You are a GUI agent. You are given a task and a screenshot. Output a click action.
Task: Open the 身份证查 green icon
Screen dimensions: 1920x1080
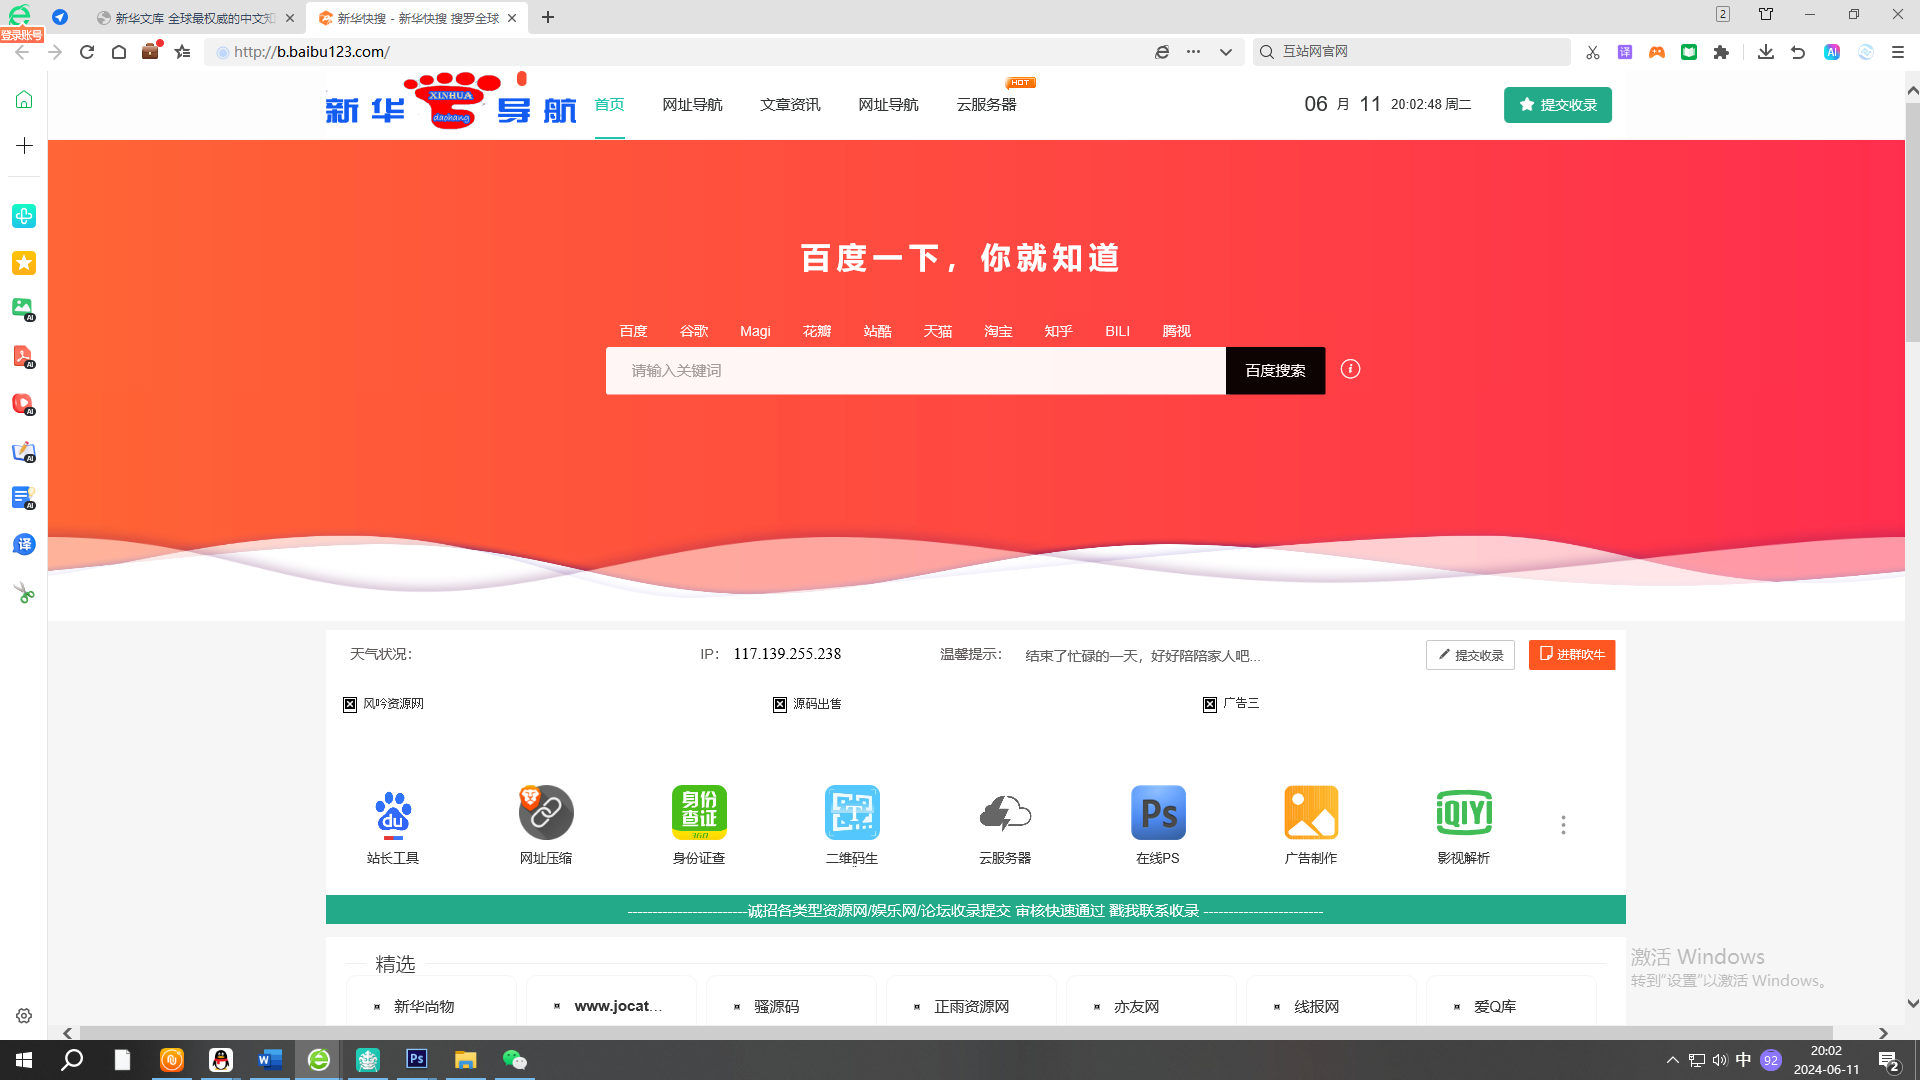click(699, 813)
